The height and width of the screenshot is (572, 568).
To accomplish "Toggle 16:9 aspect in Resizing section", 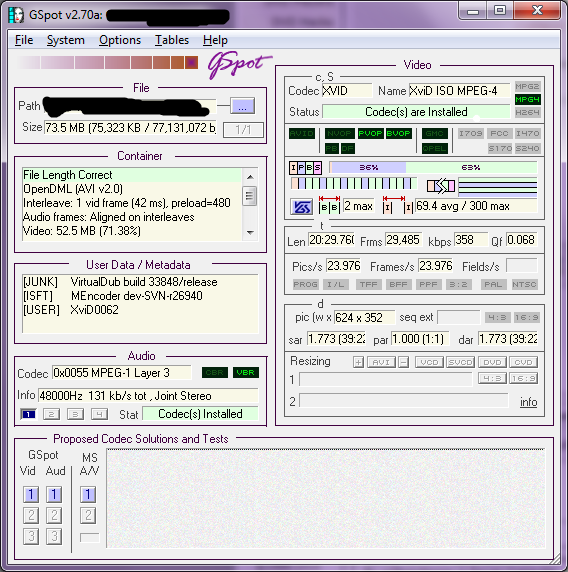I will 523,378.
